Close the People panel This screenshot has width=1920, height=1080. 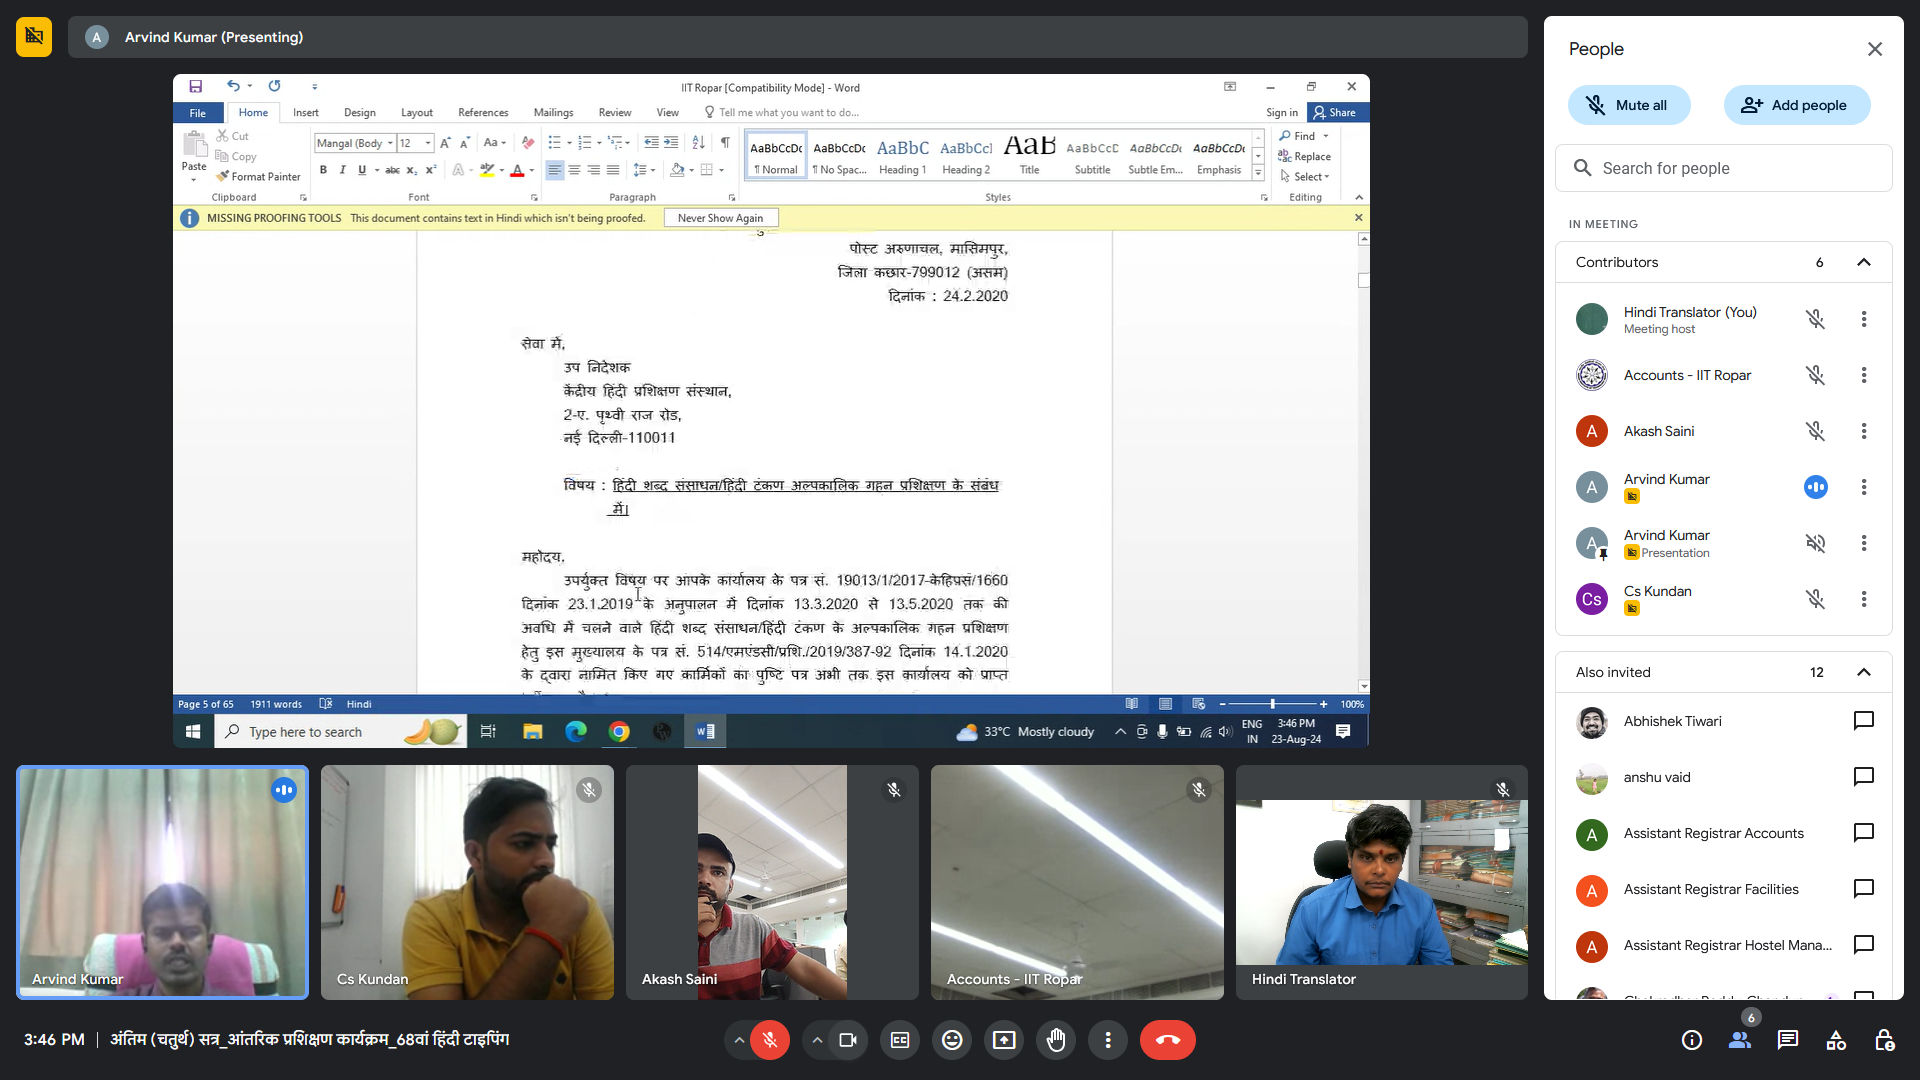click(1875, 49)
